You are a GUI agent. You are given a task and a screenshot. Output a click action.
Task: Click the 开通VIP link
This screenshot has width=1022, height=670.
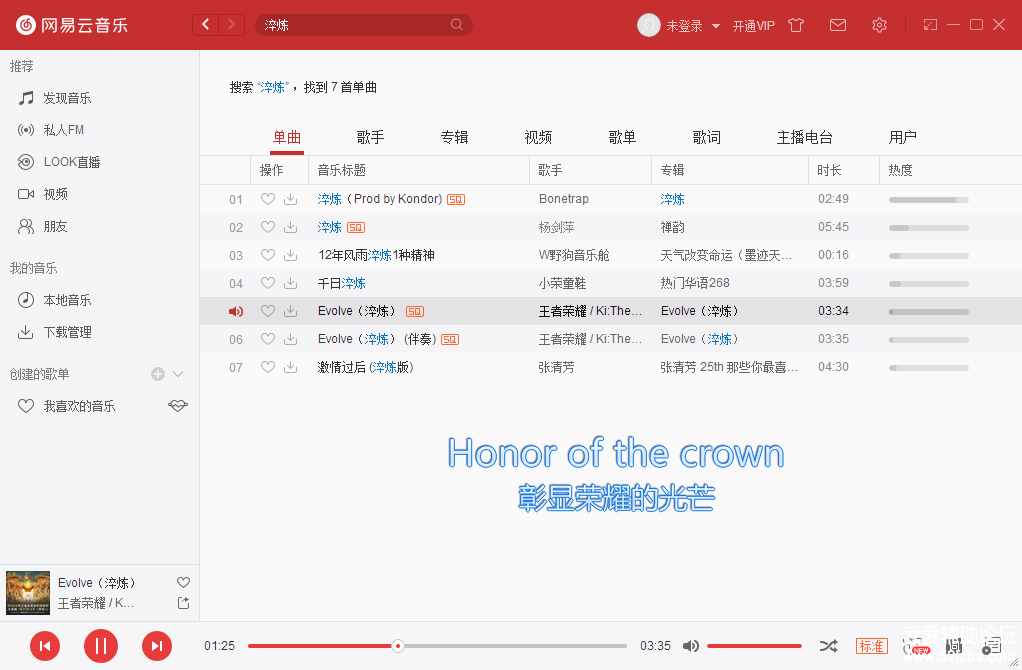click(x=753, y=26)
